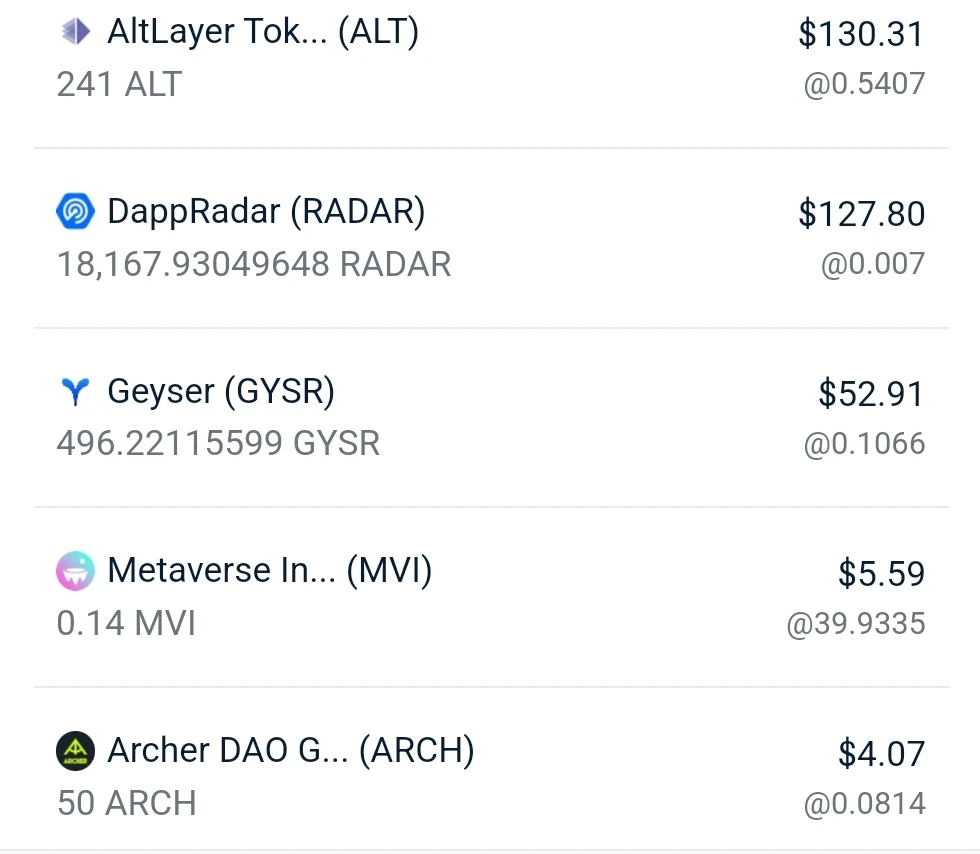Viewport: 980px width, 854px height.
Task: Open the Metaverse In... (MVI) token name
Action: coord(269,571)
